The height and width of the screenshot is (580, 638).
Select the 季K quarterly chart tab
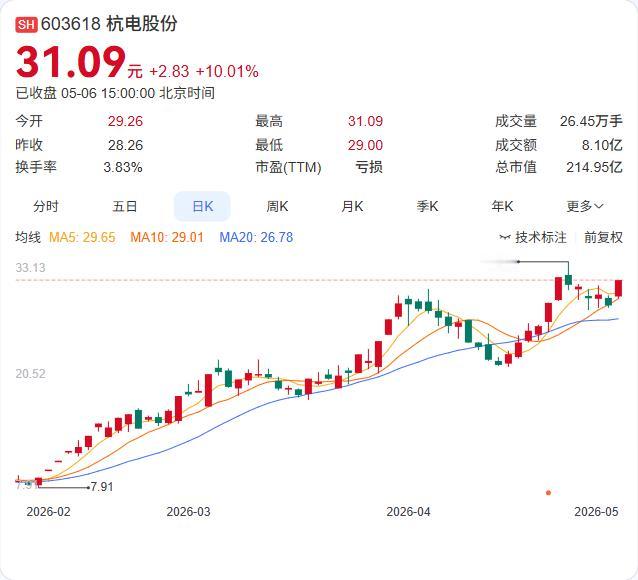pos(427,206)
